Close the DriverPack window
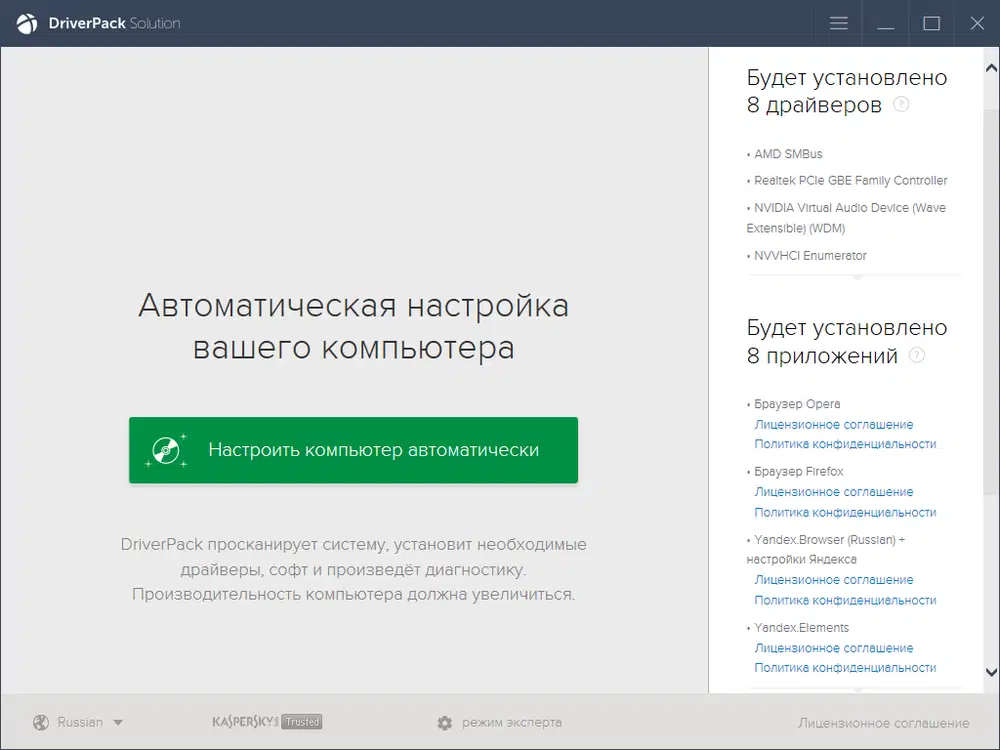 pos(977,24)
